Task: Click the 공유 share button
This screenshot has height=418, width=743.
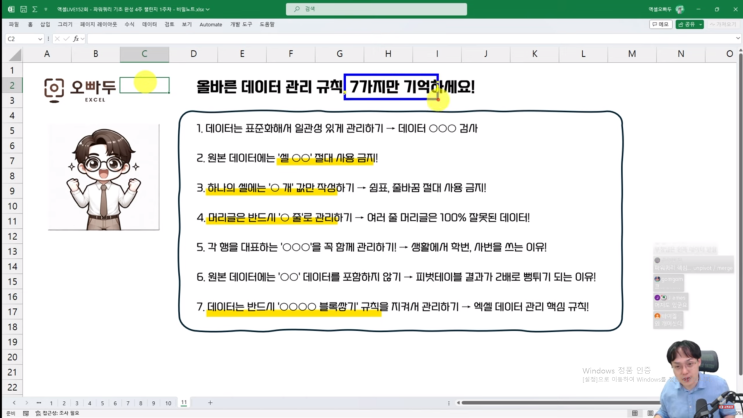Action: 689,24
